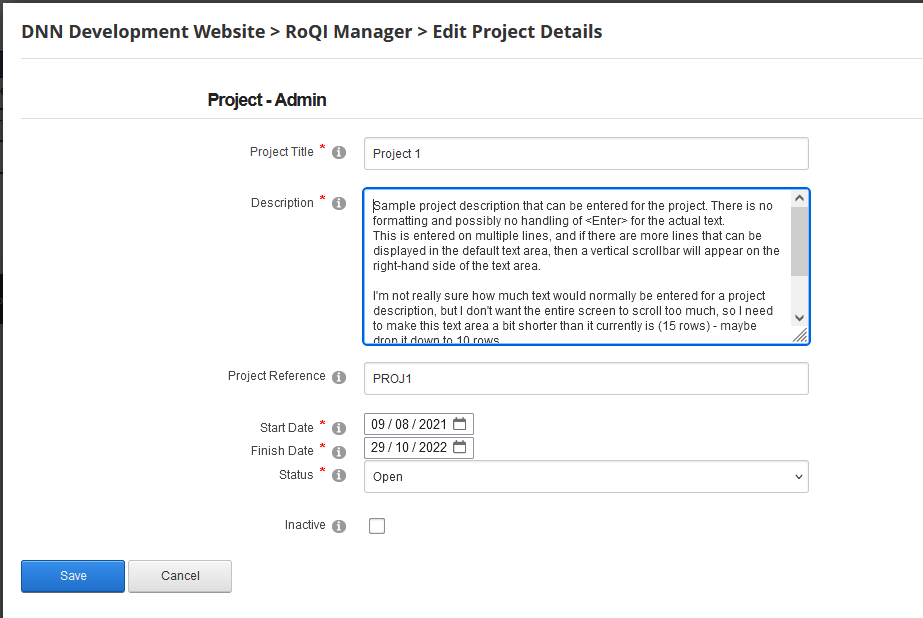923x618 pixels.
Task: Open the Start Date calendar picker icon
Action: click(x=459, y=423)
